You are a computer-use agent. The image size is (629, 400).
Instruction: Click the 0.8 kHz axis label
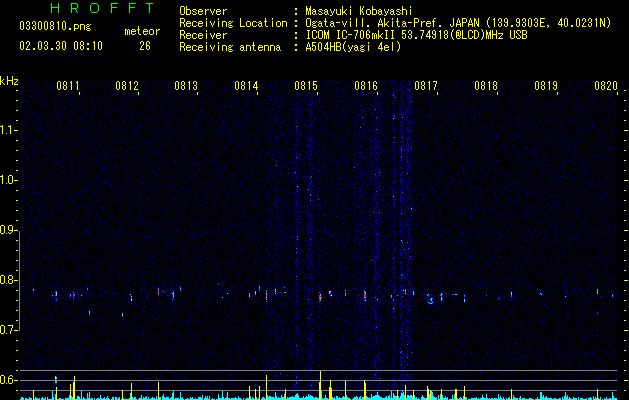coord(8,280)
